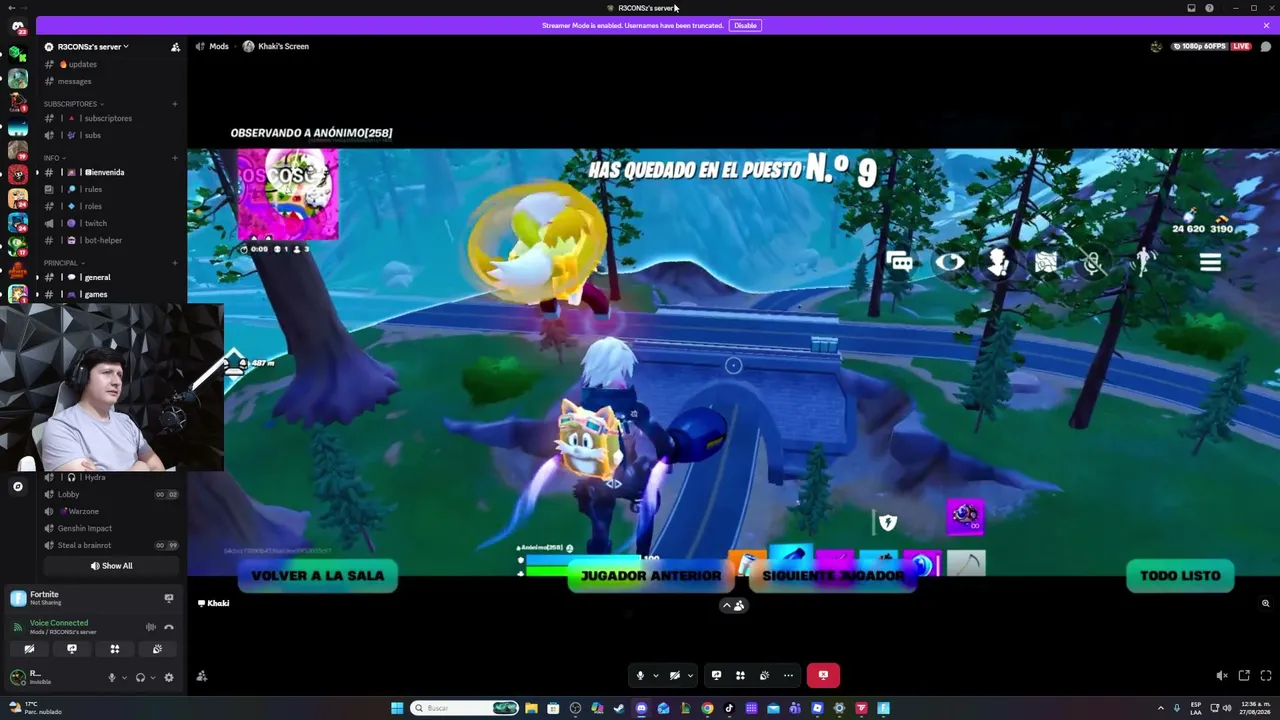Click SIGUIENTE JUGADOR button

pos(833,576)
